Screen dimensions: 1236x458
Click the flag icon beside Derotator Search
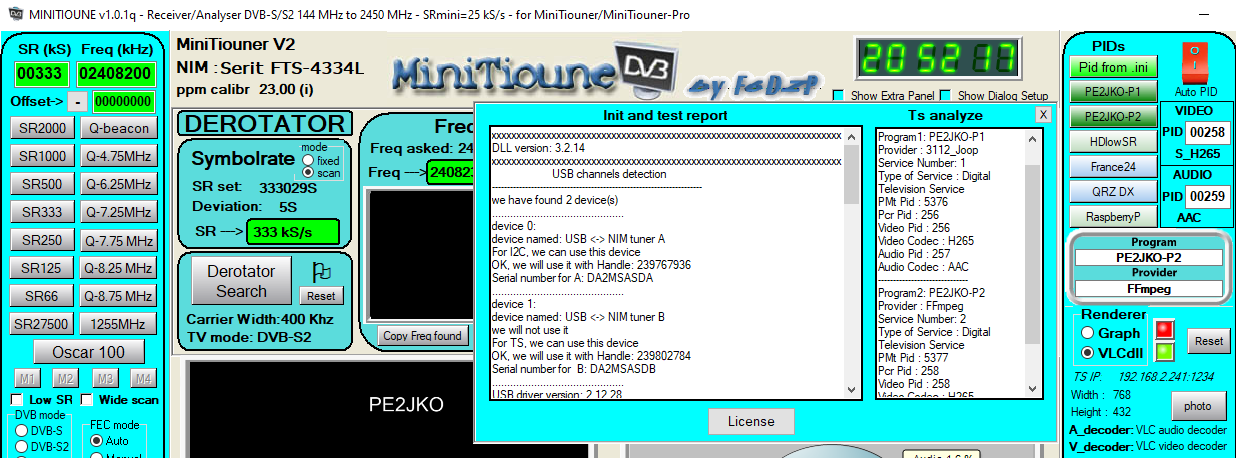tap(321, 271)
